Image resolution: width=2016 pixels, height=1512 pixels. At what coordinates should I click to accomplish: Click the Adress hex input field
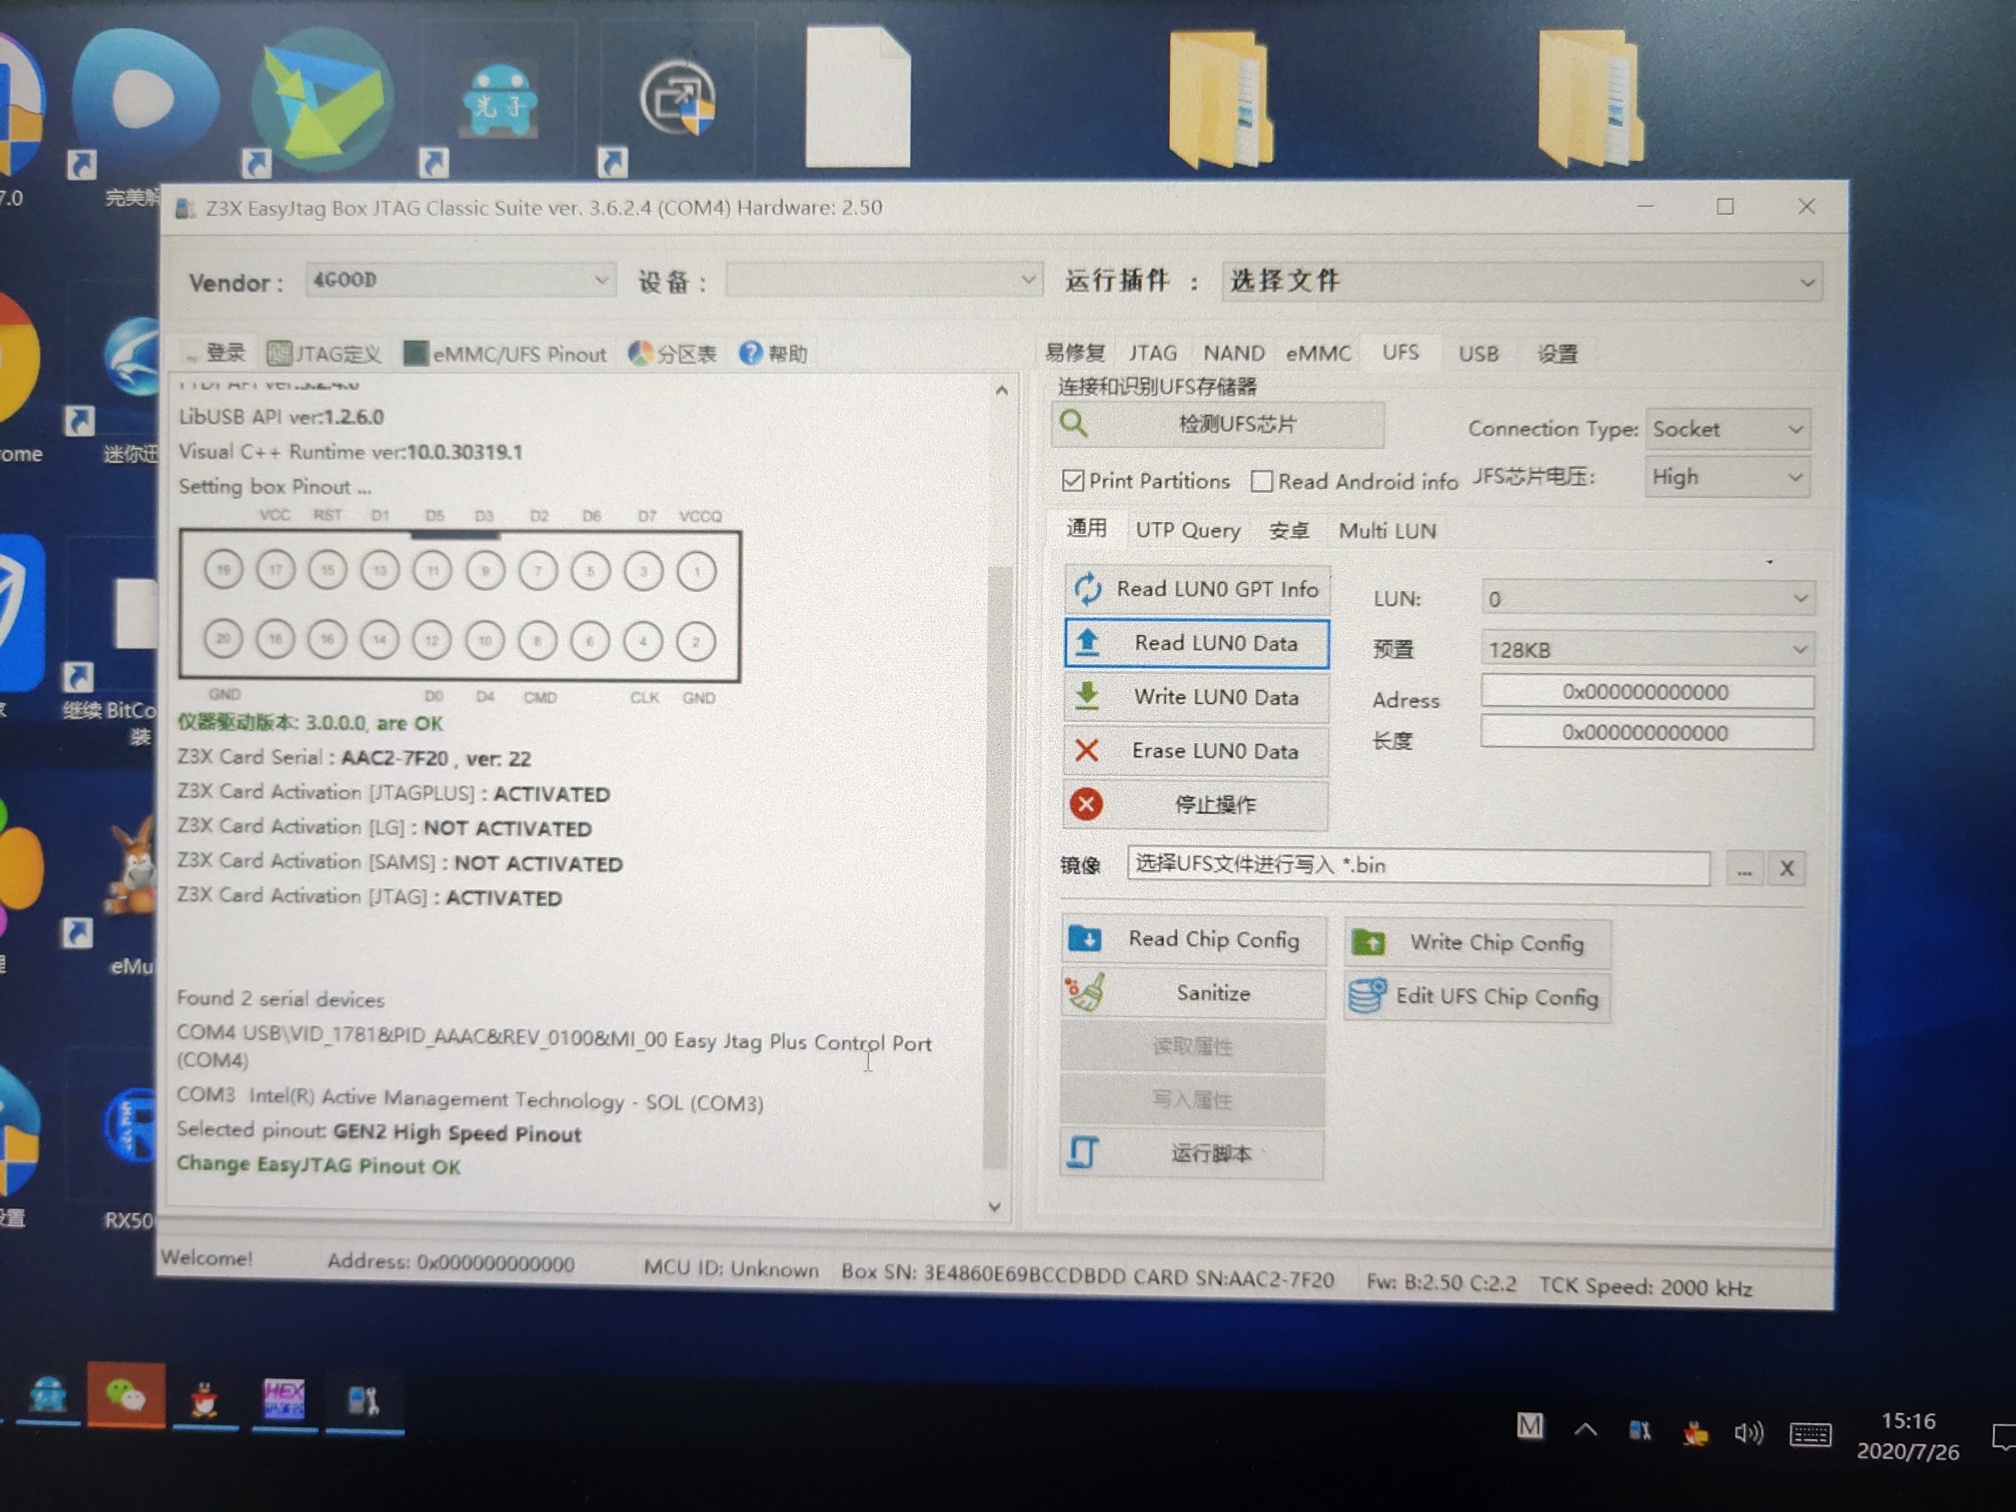click(x=1645, y=692)
